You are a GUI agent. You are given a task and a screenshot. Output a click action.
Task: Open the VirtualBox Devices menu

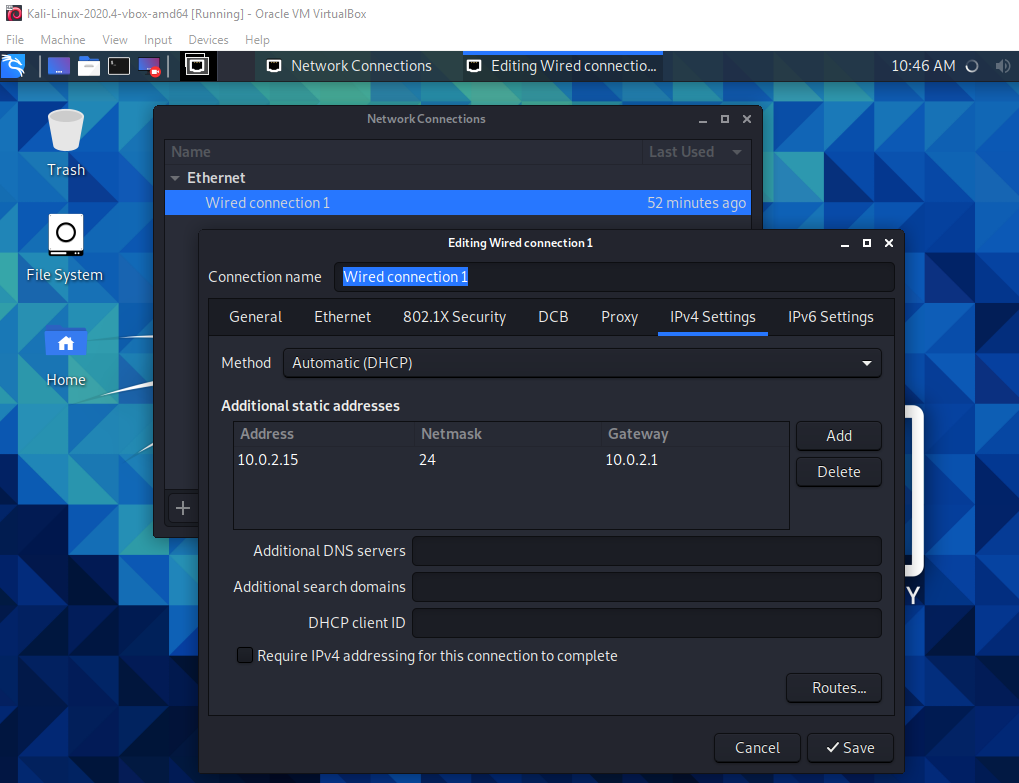point(208,40)
